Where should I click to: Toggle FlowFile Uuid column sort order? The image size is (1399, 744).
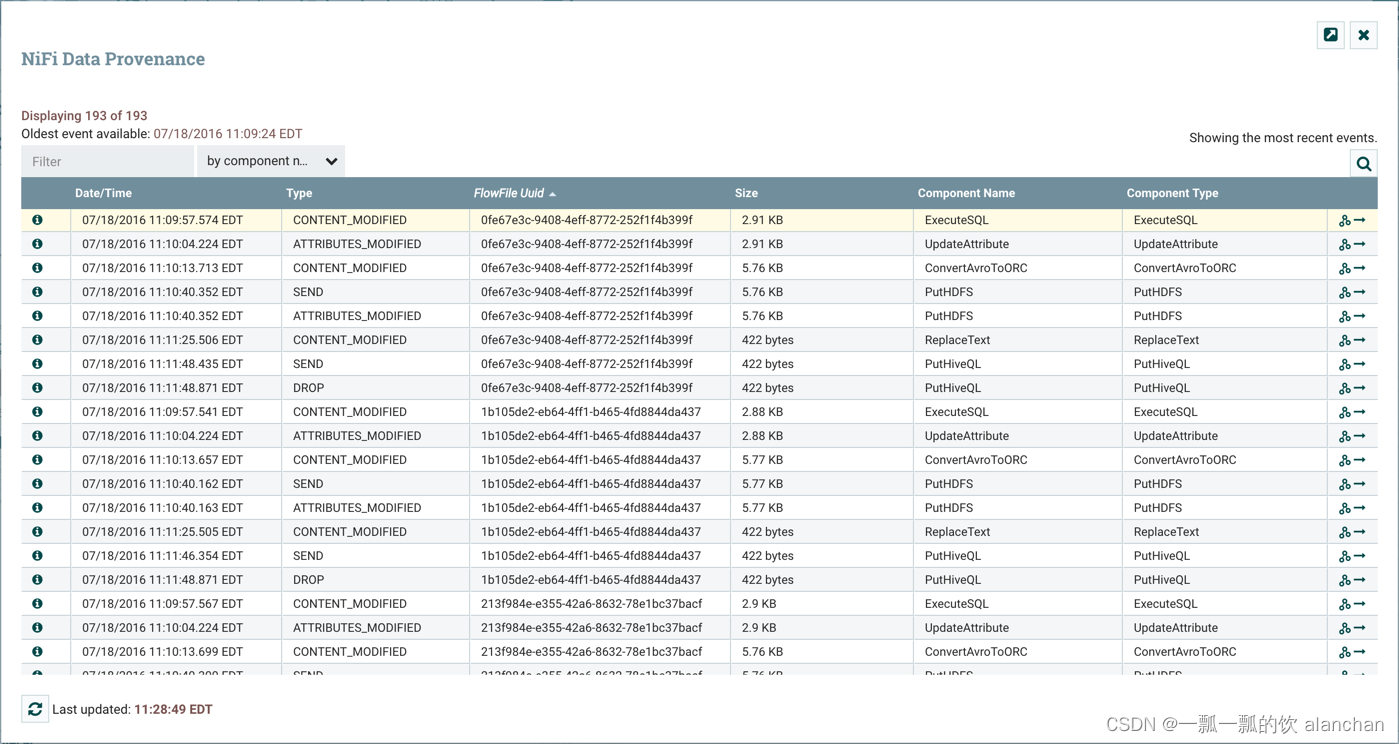pyautogui.click(x=514, y=193)
